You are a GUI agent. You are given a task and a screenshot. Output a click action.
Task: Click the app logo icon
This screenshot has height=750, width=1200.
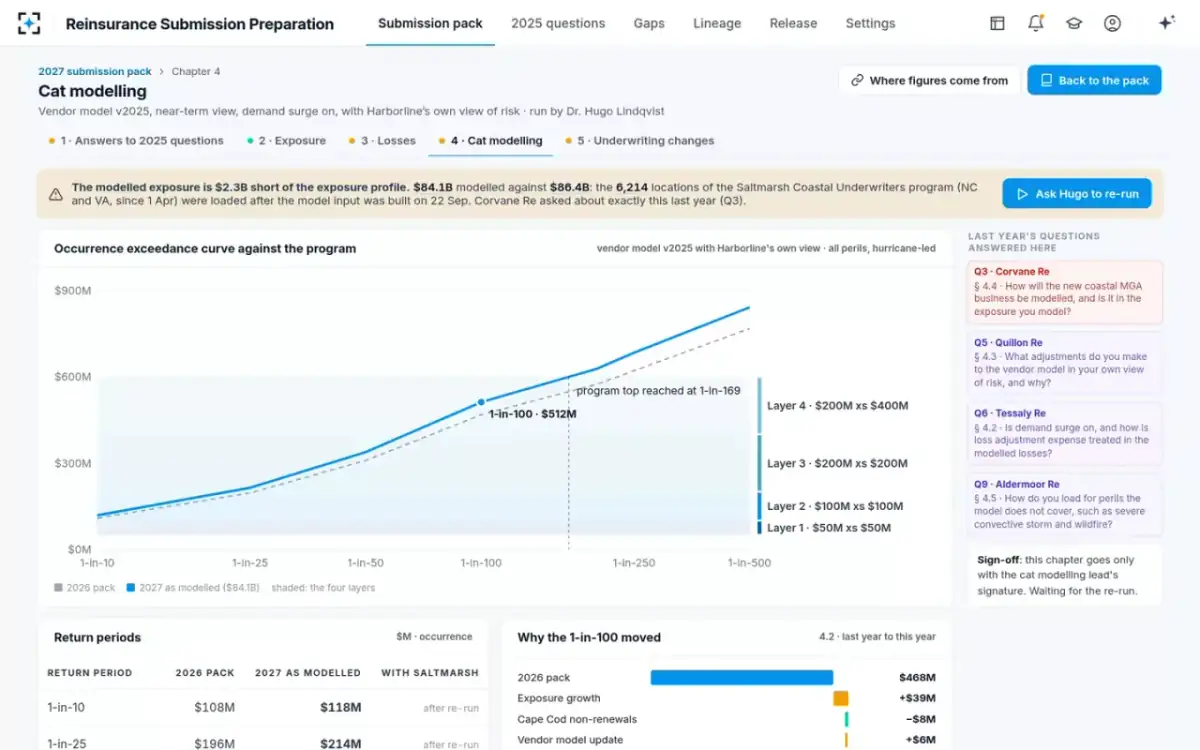click(30, 23)
